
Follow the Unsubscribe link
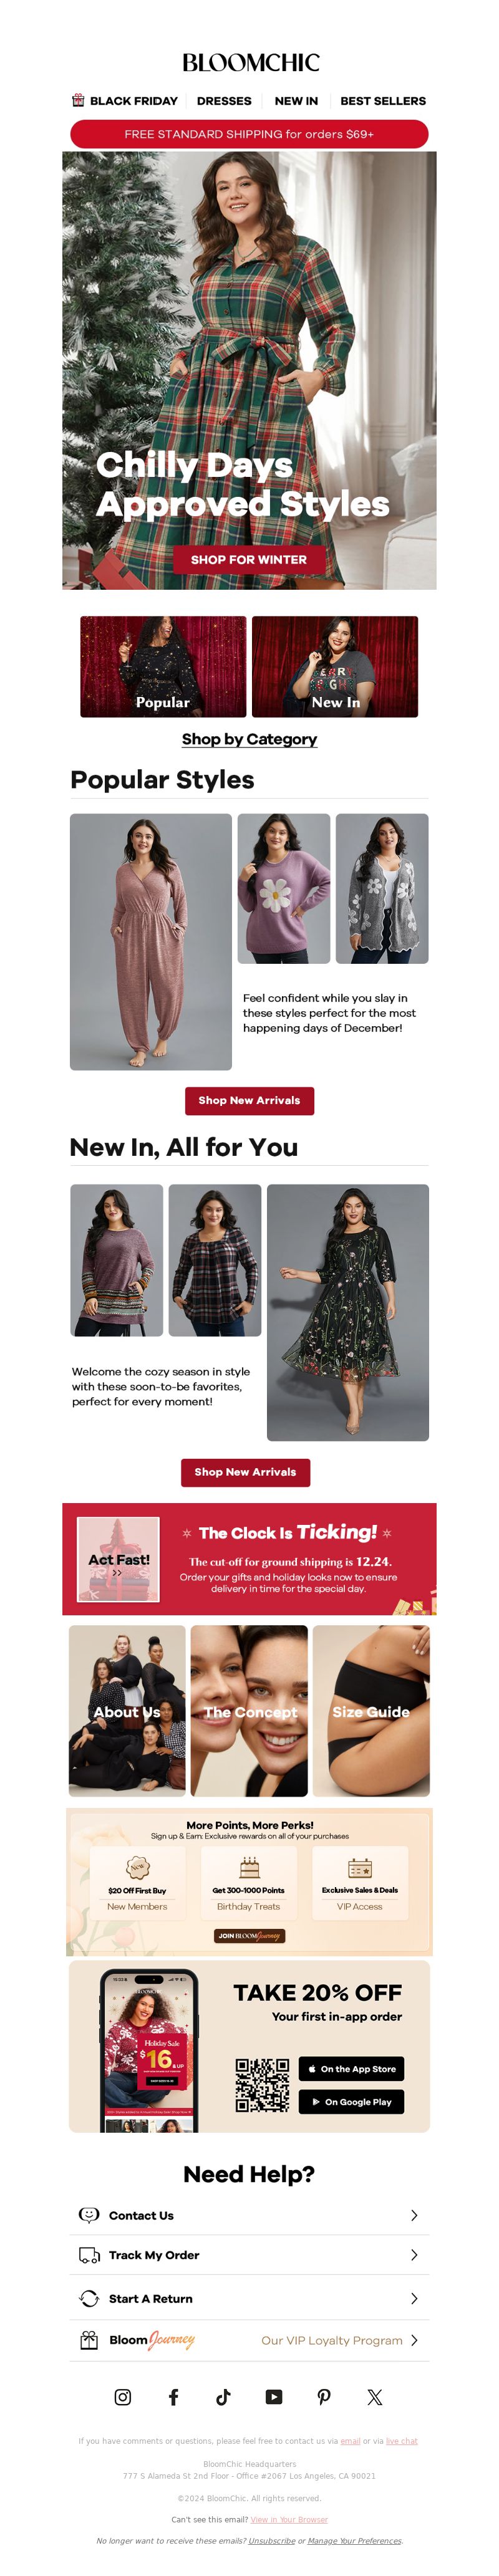pyautogui.click(x=271, y=2541)
